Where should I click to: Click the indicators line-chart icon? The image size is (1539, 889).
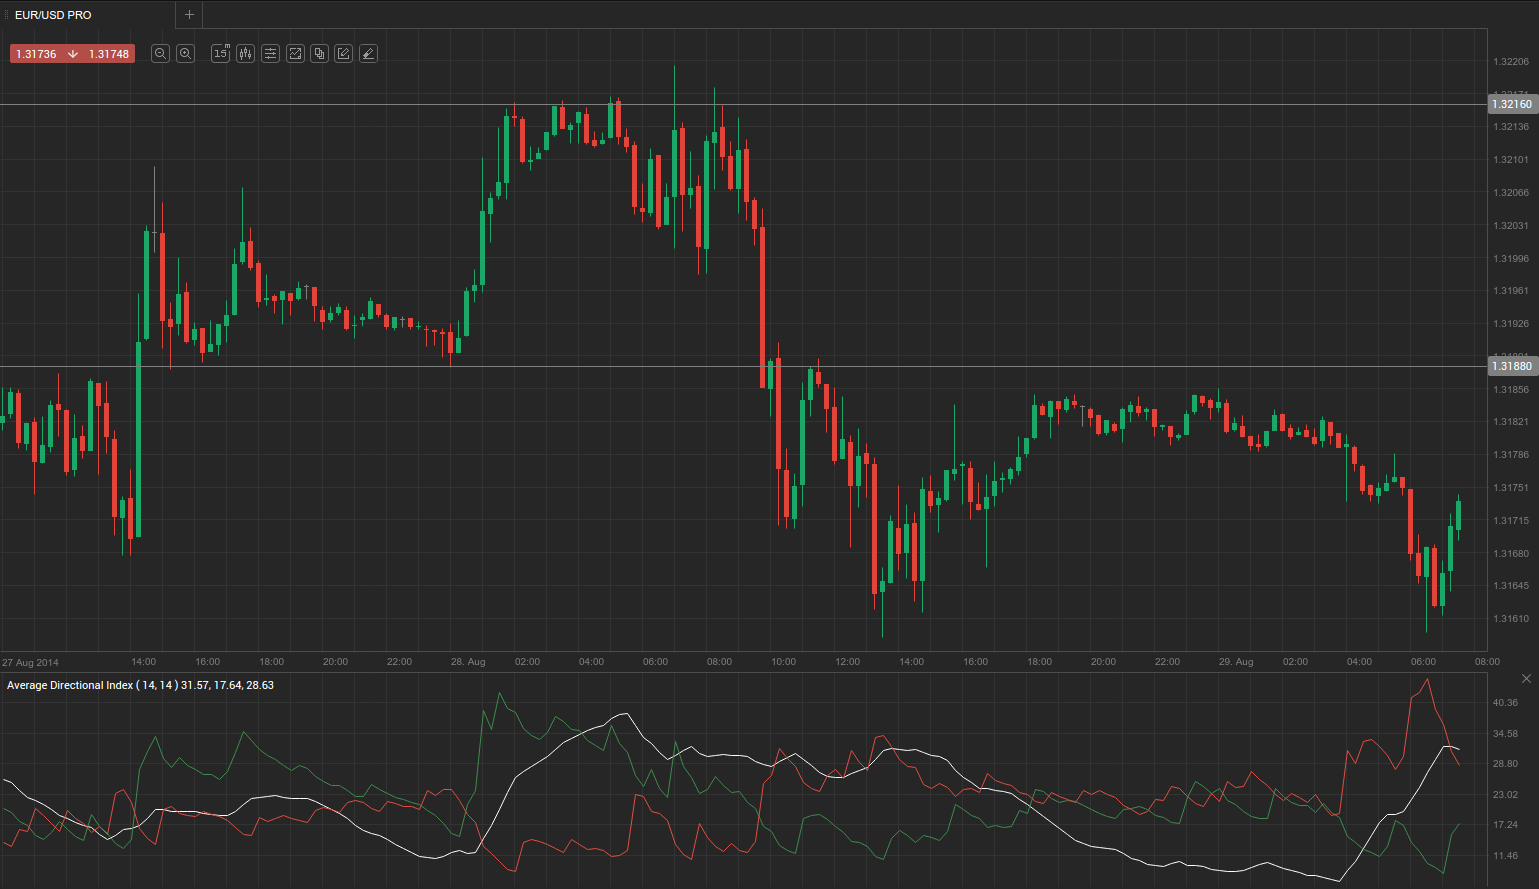[295, 54]
